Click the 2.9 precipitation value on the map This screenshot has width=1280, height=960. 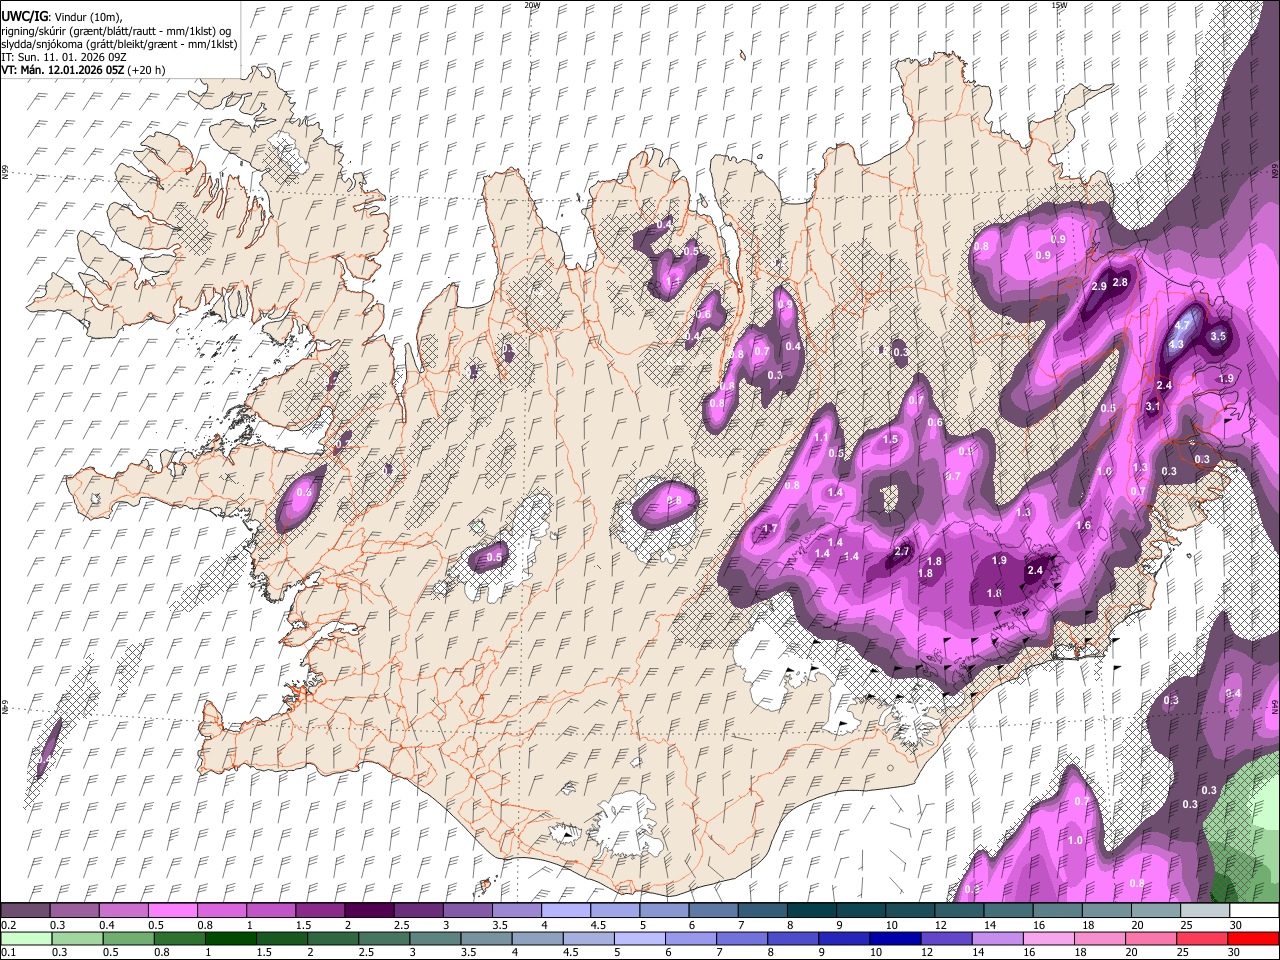[1098, 287]
